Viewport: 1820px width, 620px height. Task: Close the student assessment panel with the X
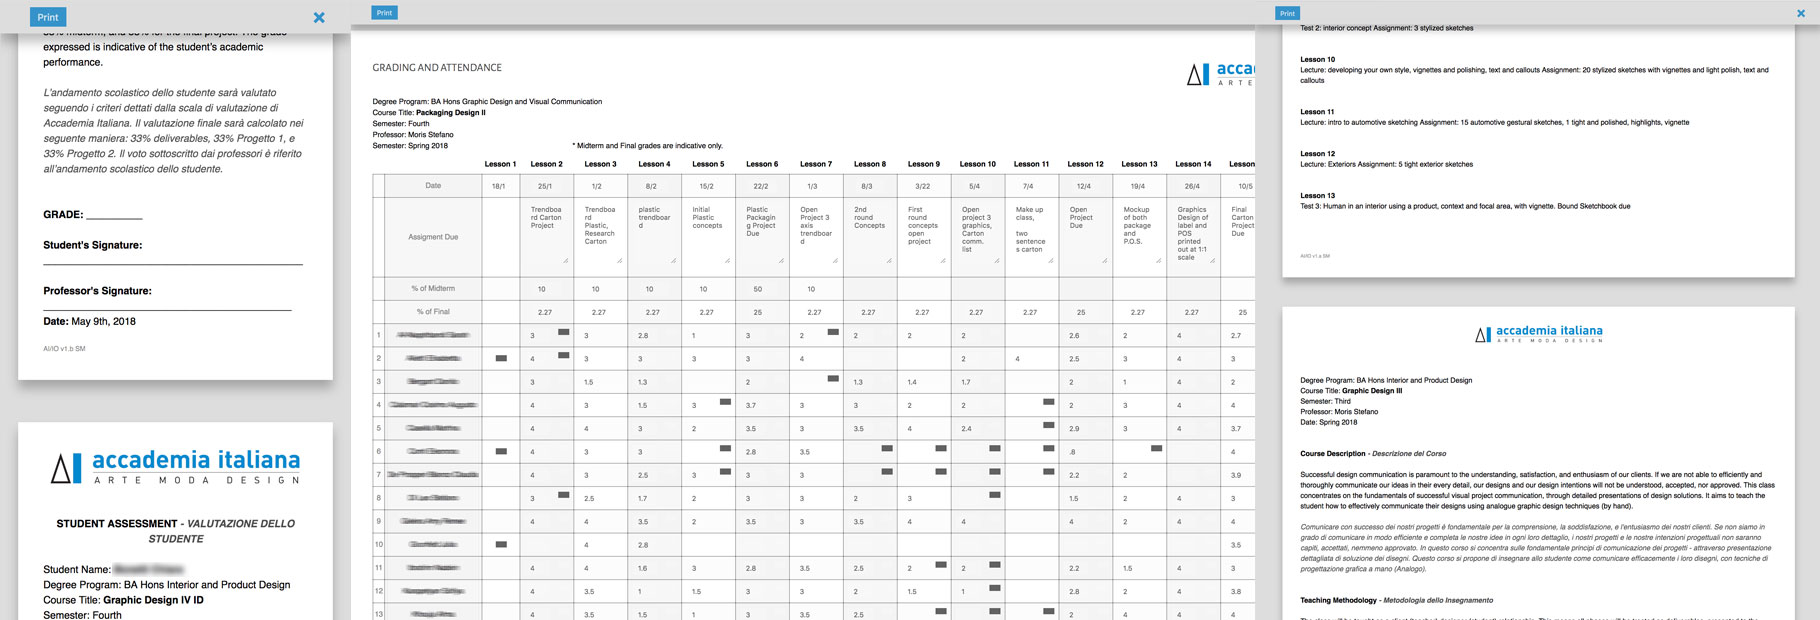point(319,17)
